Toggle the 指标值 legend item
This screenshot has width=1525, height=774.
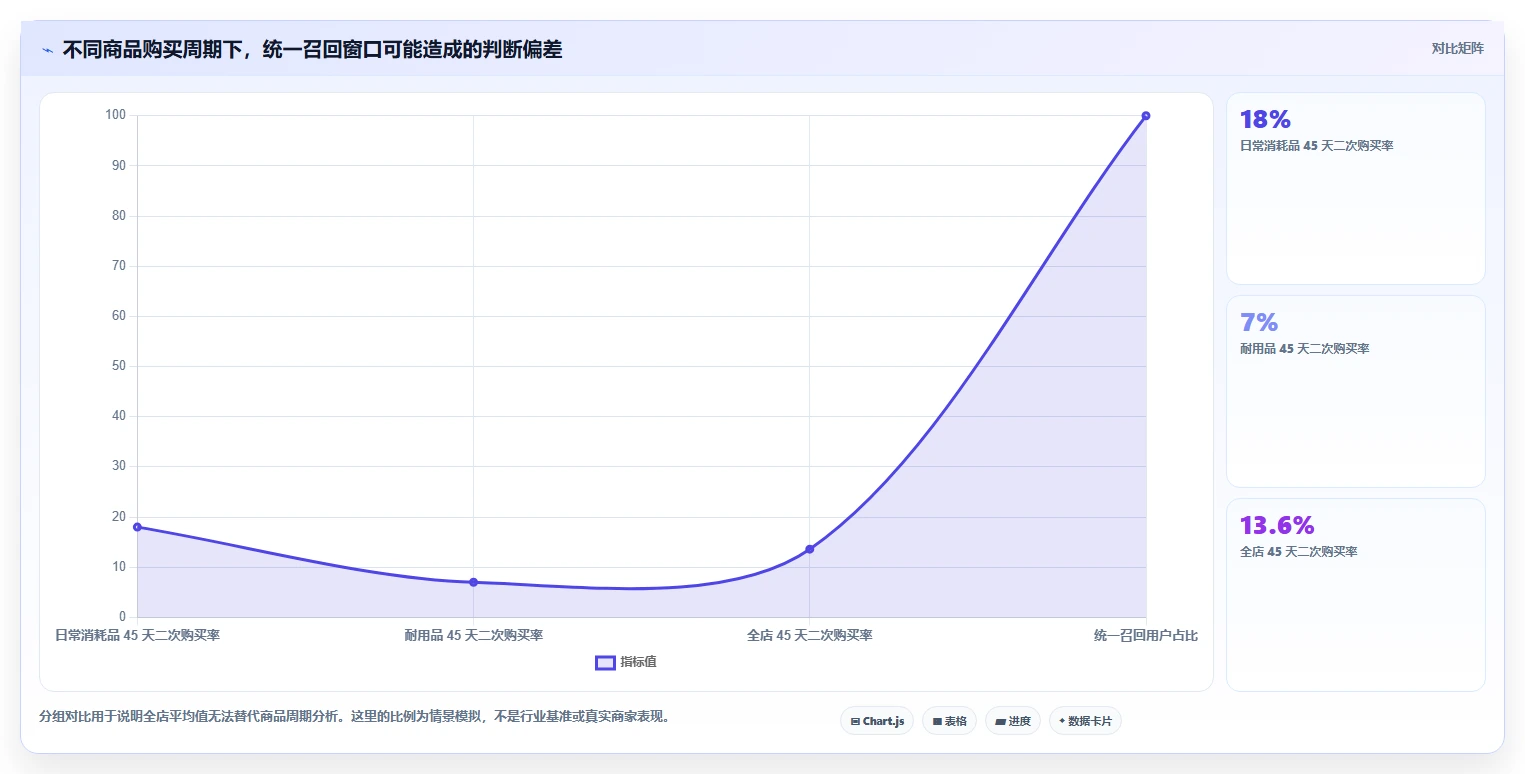click(626, 662)
